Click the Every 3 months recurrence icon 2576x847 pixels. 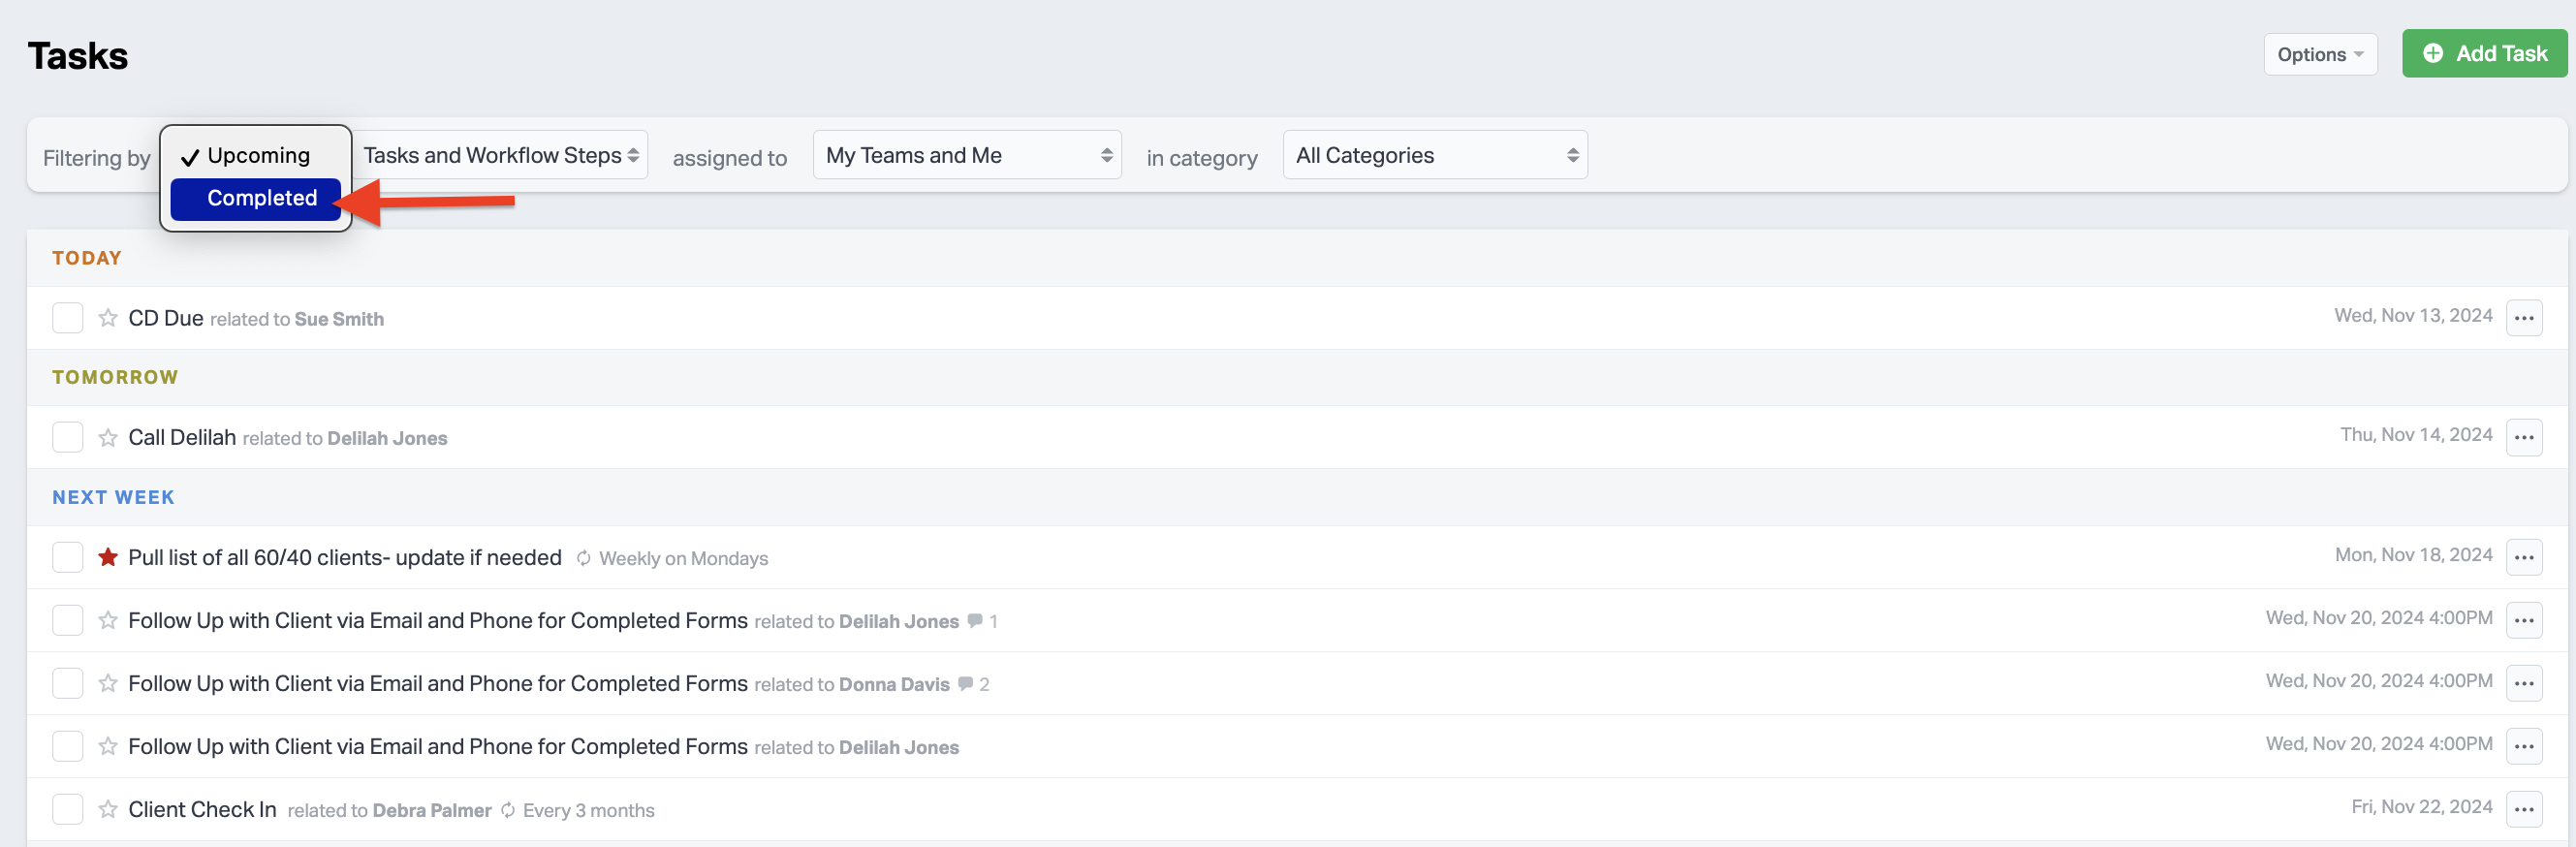pyautogui.click(x=508, y=810)
